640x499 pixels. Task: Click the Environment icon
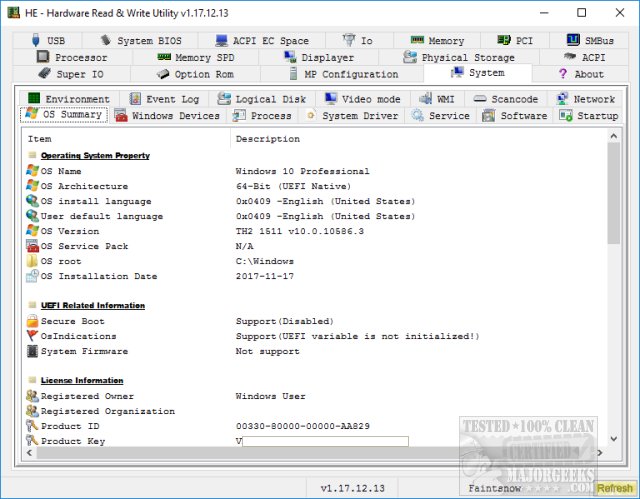coord(34,98)
